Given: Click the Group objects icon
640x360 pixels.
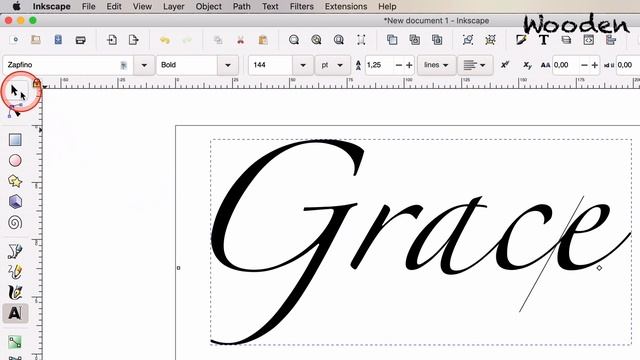Looking at the screenshot, I should point(468,40).
